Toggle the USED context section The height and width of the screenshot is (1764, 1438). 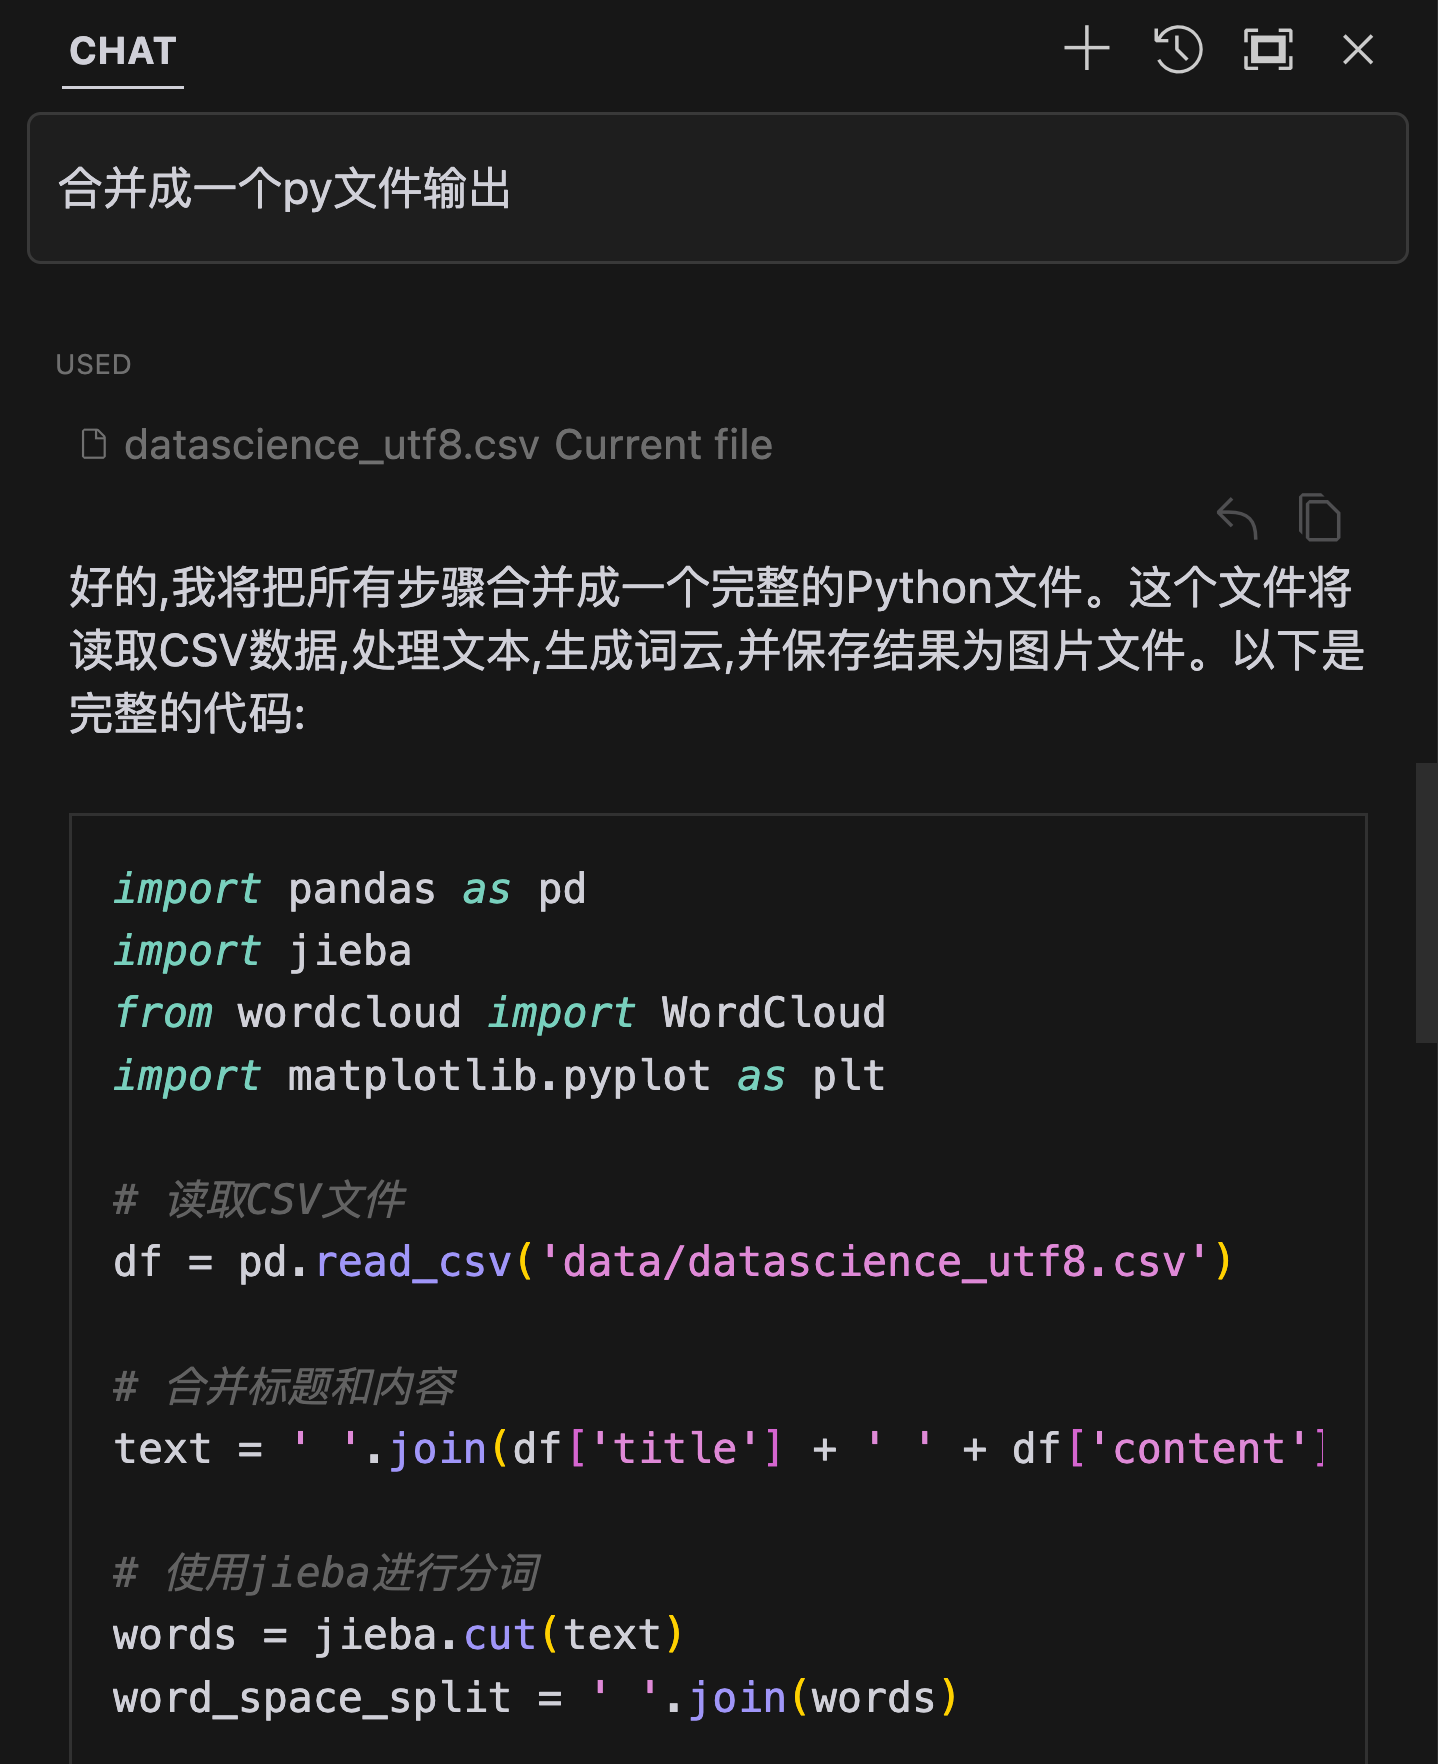[93, 364]
